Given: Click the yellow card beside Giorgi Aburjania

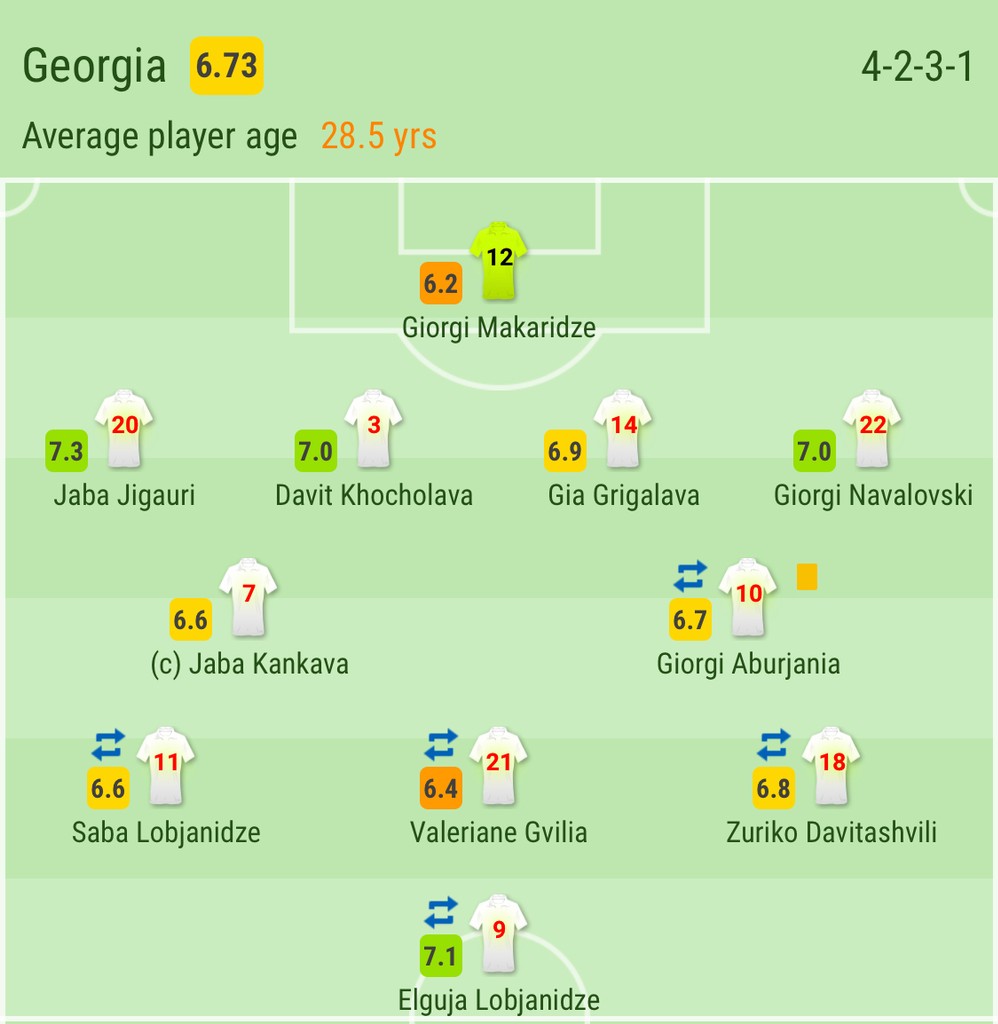Looking at the screenshot, I should click(x=807, y=577).
